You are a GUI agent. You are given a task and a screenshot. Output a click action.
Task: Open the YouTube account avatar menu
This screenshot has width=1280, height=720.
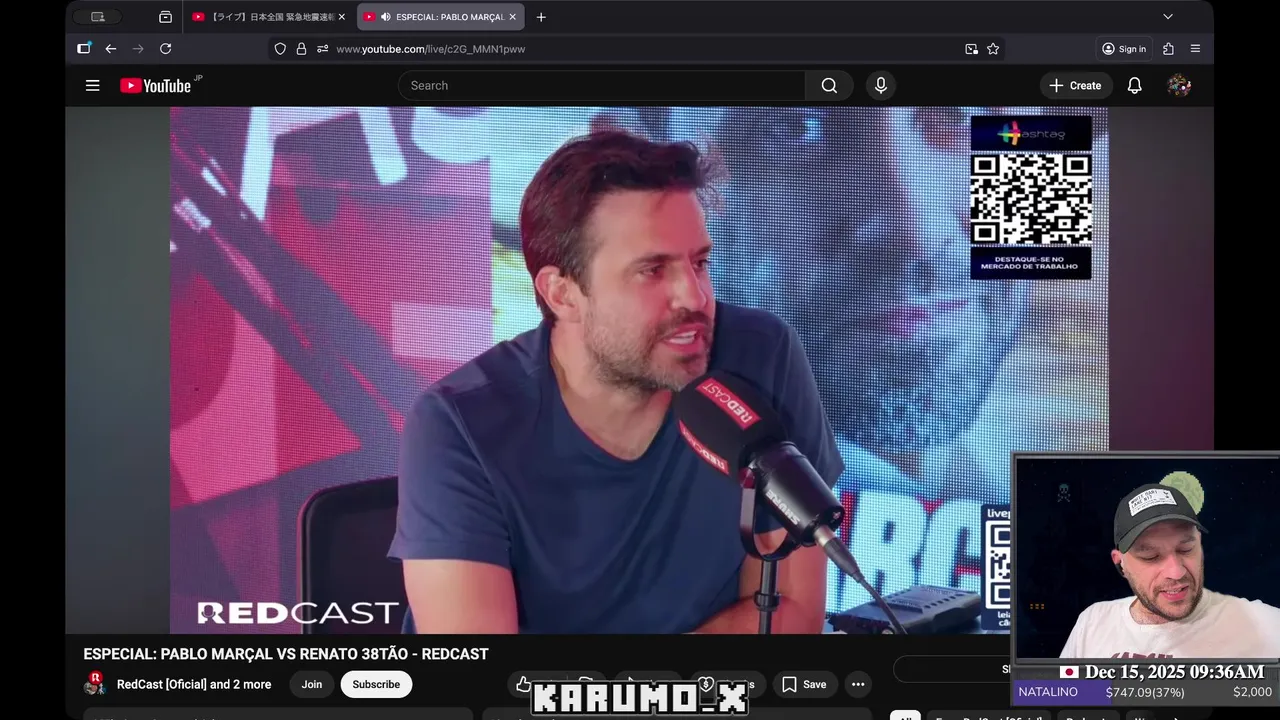pyautogui.click(x=1179, y=85)
